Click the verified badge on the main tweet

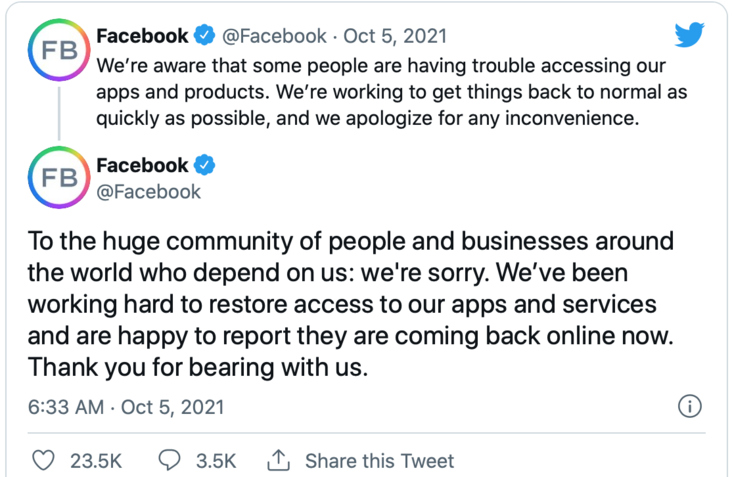204,165
